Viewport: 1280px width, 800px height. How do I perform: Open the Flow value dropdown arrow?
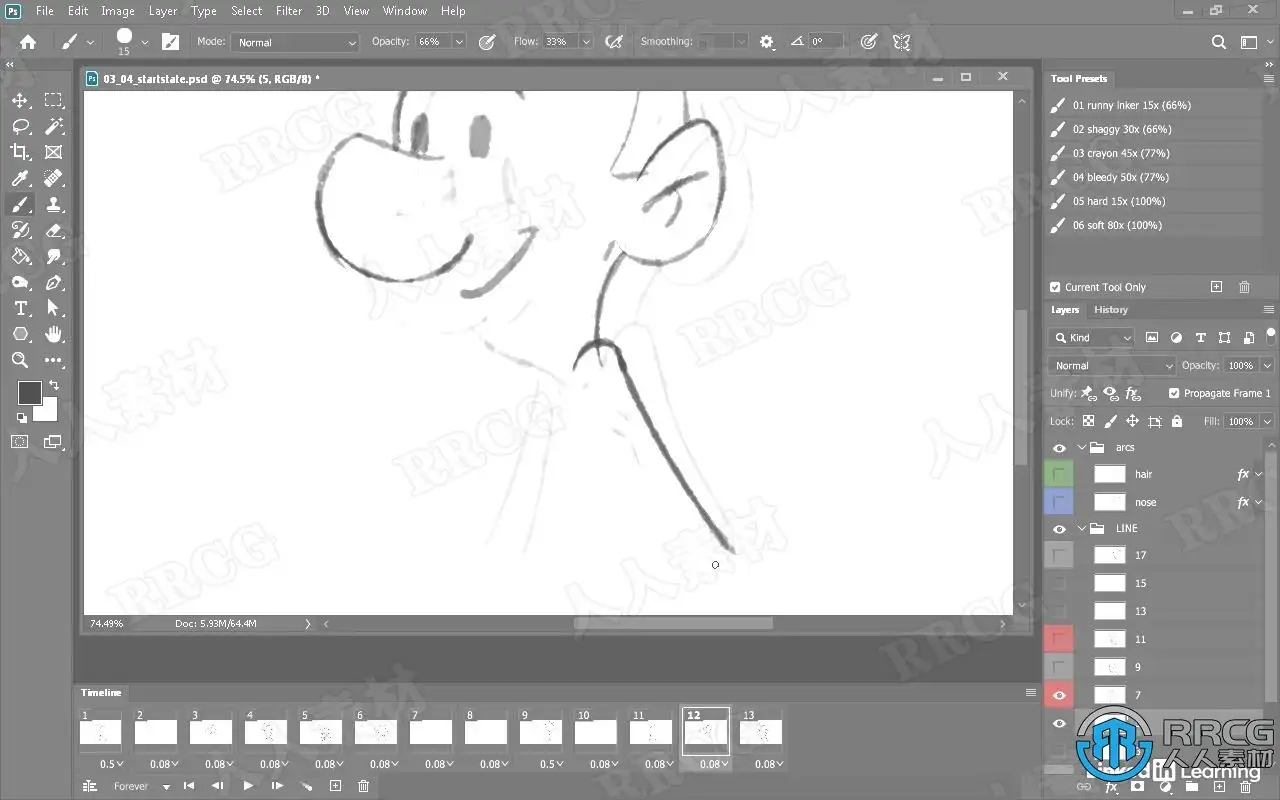click(x=586, y=42)
